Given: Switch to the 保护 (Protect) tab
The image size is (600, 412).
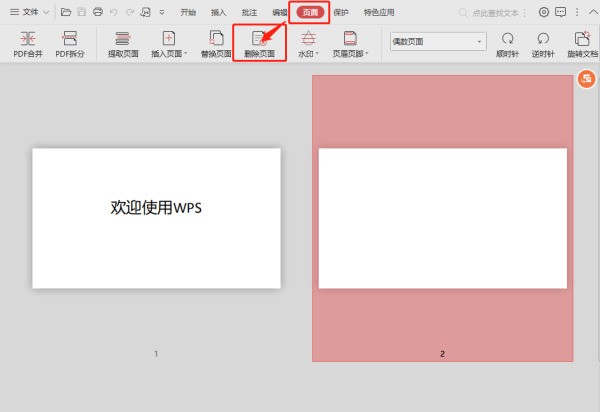Looking at the screenshot, I should click(340, 12).
